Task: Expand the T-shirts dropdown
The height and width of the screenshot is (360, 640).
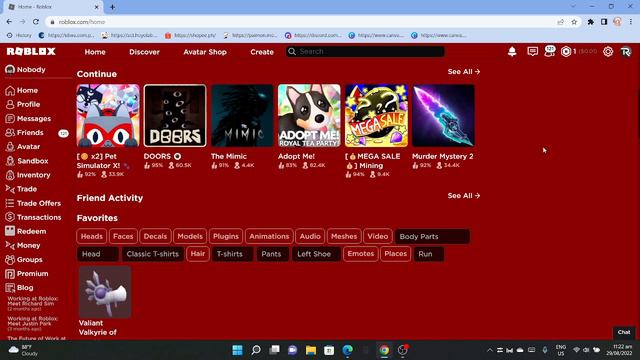Action: (x=232, y=254)
